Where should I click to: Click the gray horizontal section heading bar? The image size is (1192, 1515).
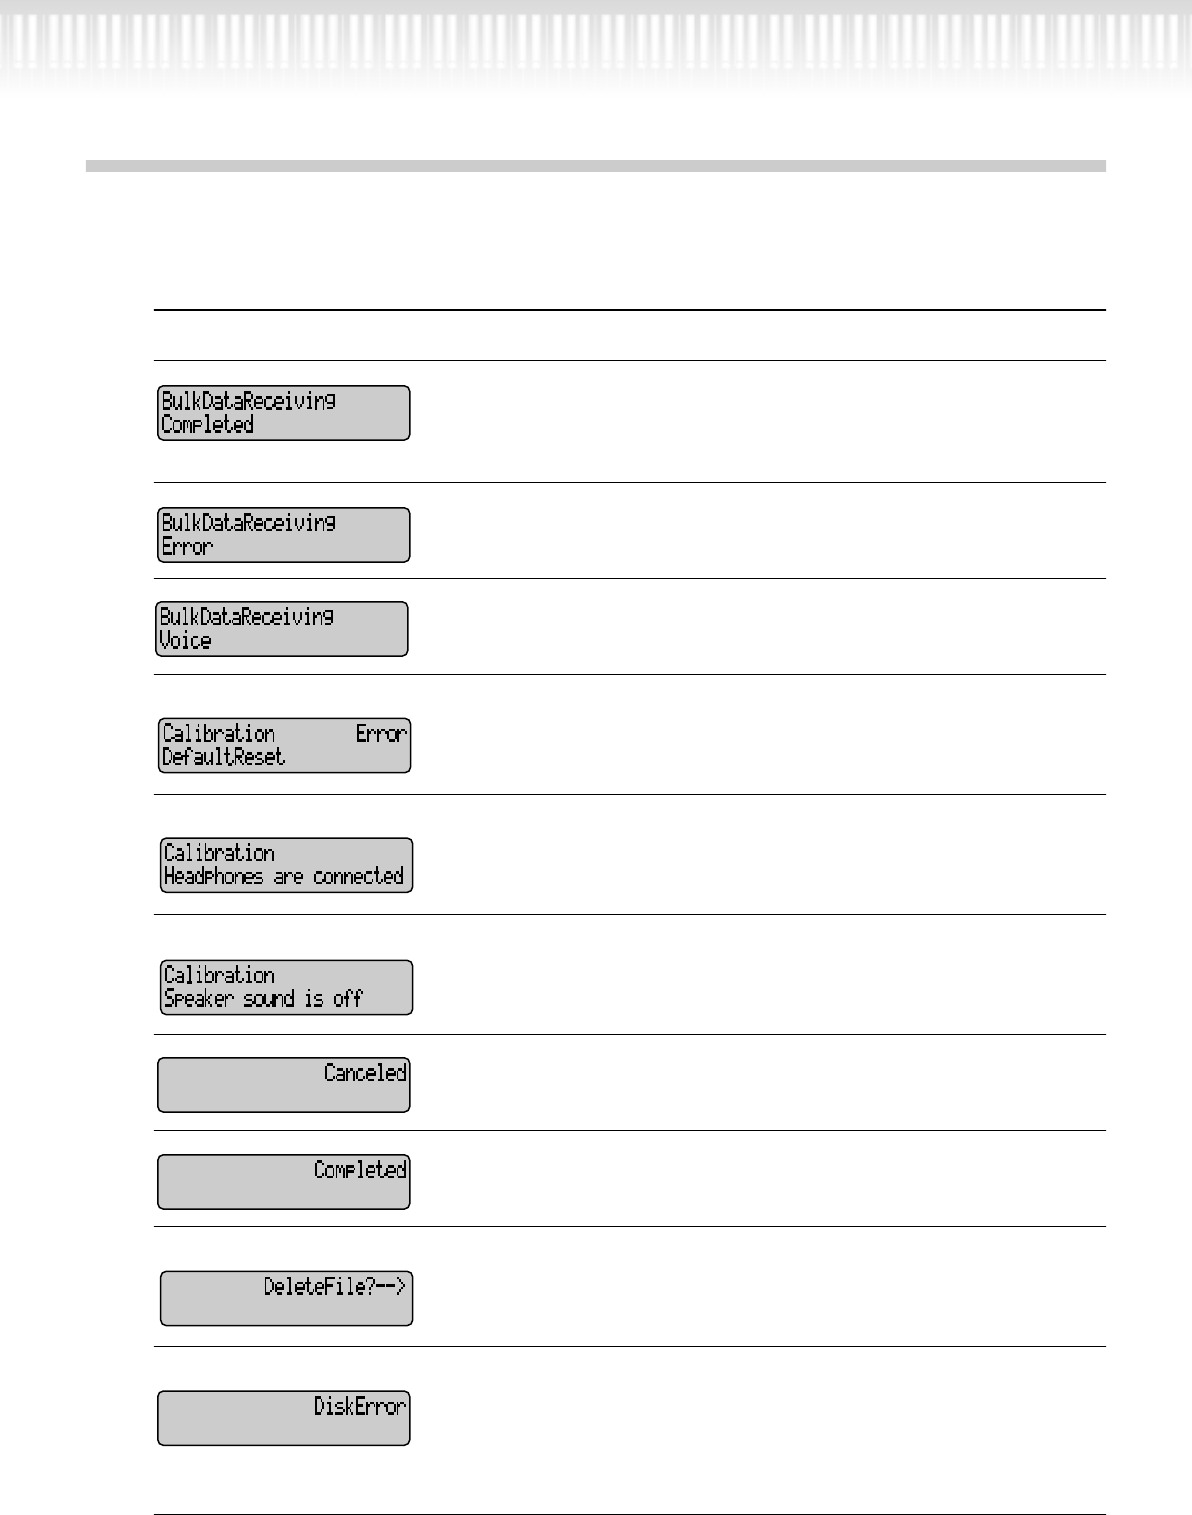pyautogui.click(x=596, y=166)
